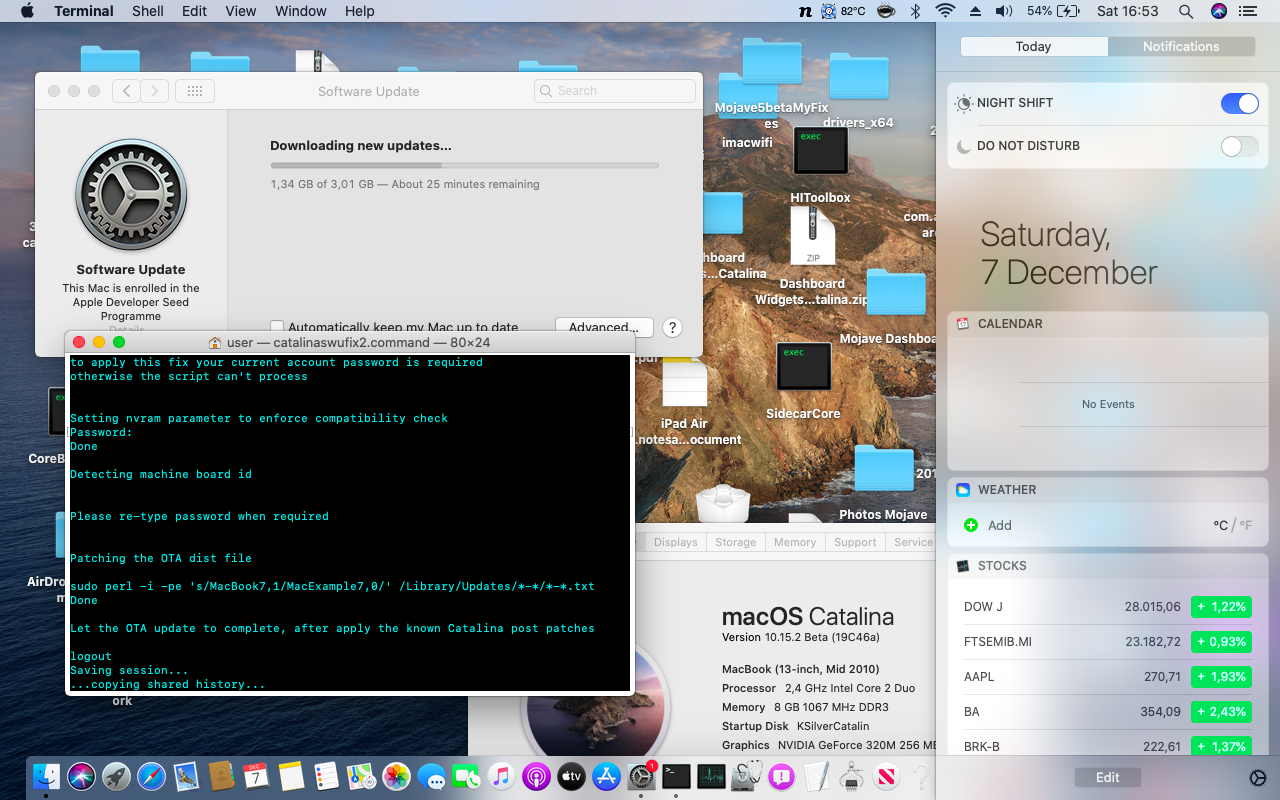
Task: Open System Preferences icon with badge
Action: 641,776
